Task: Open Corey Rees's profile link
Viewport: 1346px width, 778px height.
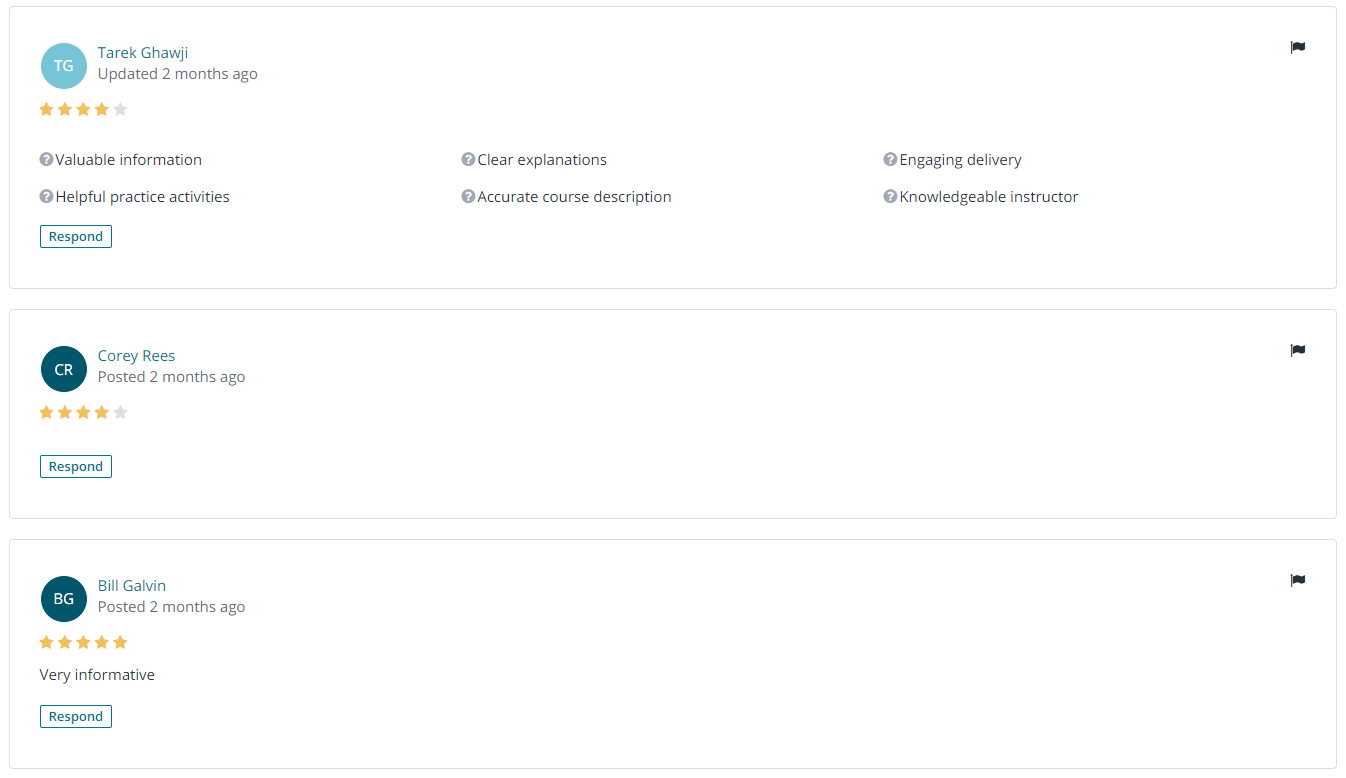Action: point(136,355)
